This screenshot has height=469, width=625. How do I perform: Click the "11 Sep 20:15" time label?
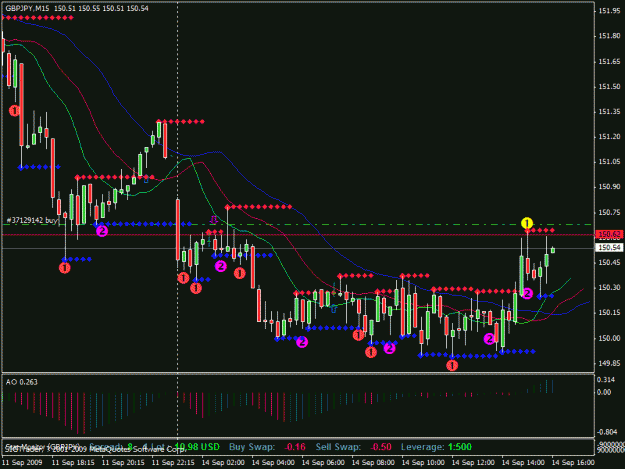pyautogui.click(x=123, y=463)
